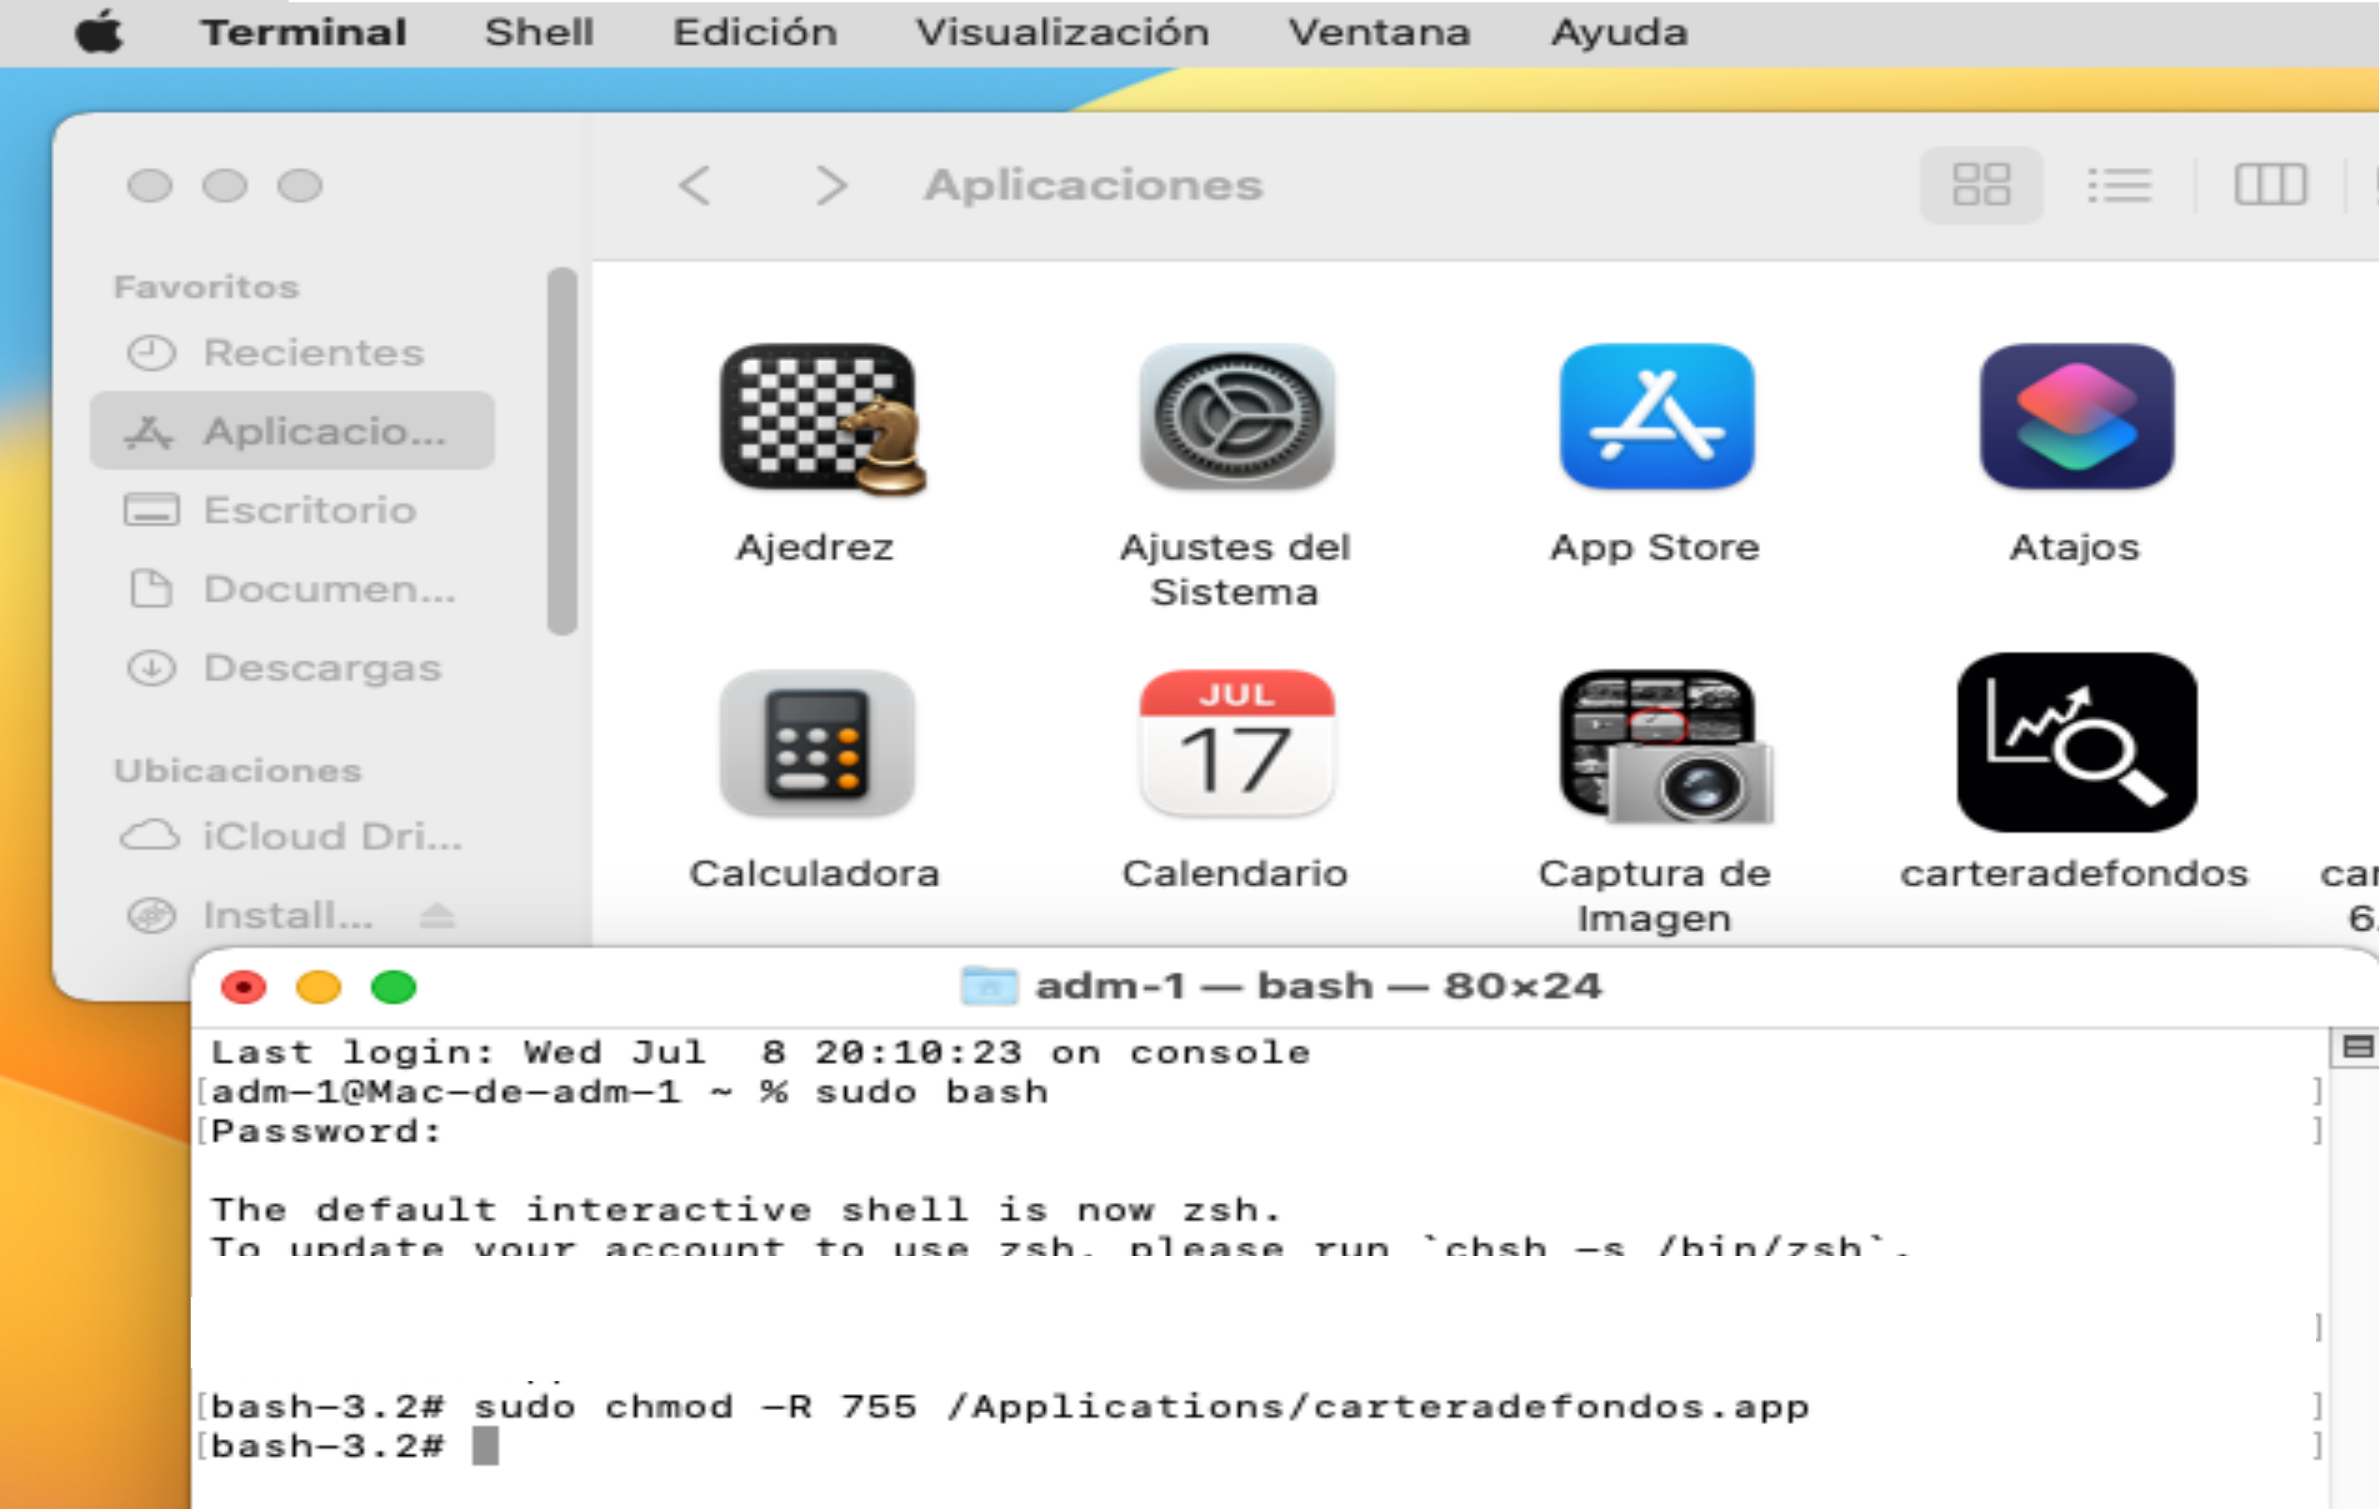Open the Shell menu

539,32
